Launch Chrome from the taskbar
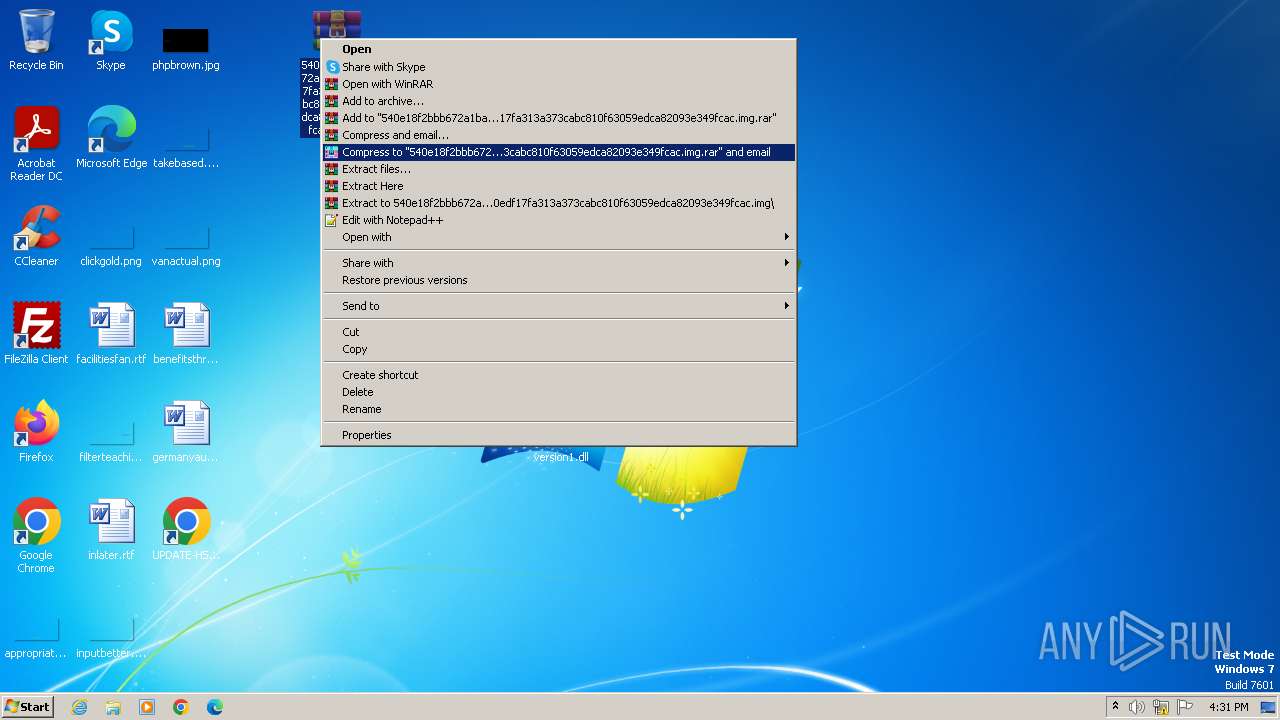This screenshot has width=1280, height=720. (181, 707)
